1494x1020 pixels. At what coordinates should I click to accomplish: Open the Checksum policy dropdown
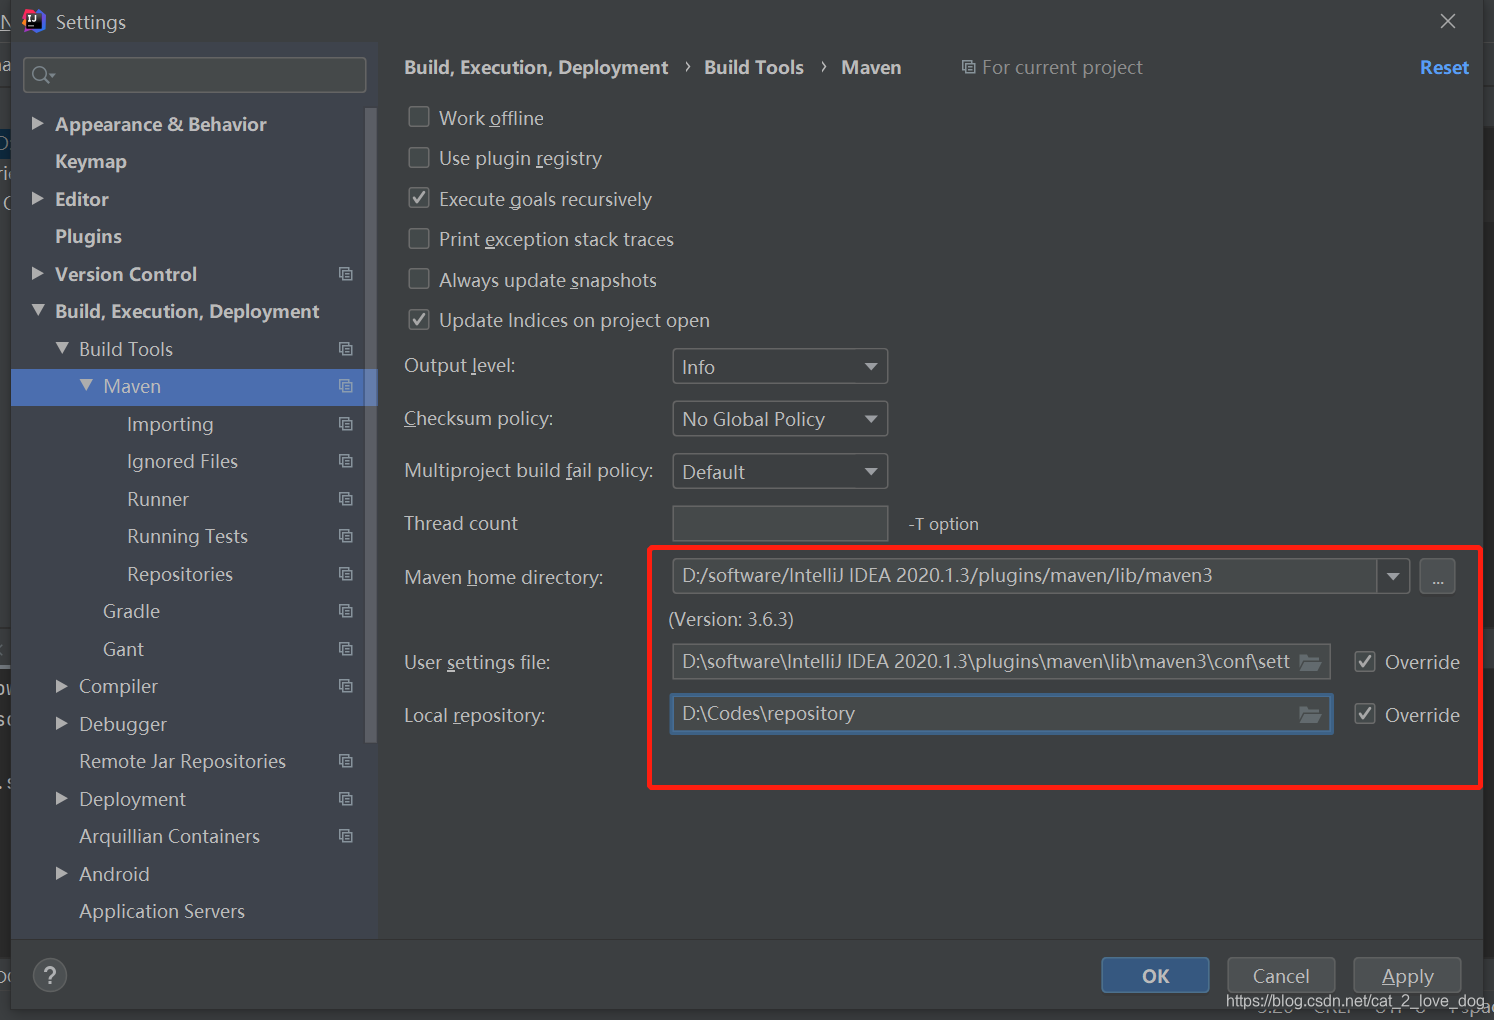[x=780, y=419]
